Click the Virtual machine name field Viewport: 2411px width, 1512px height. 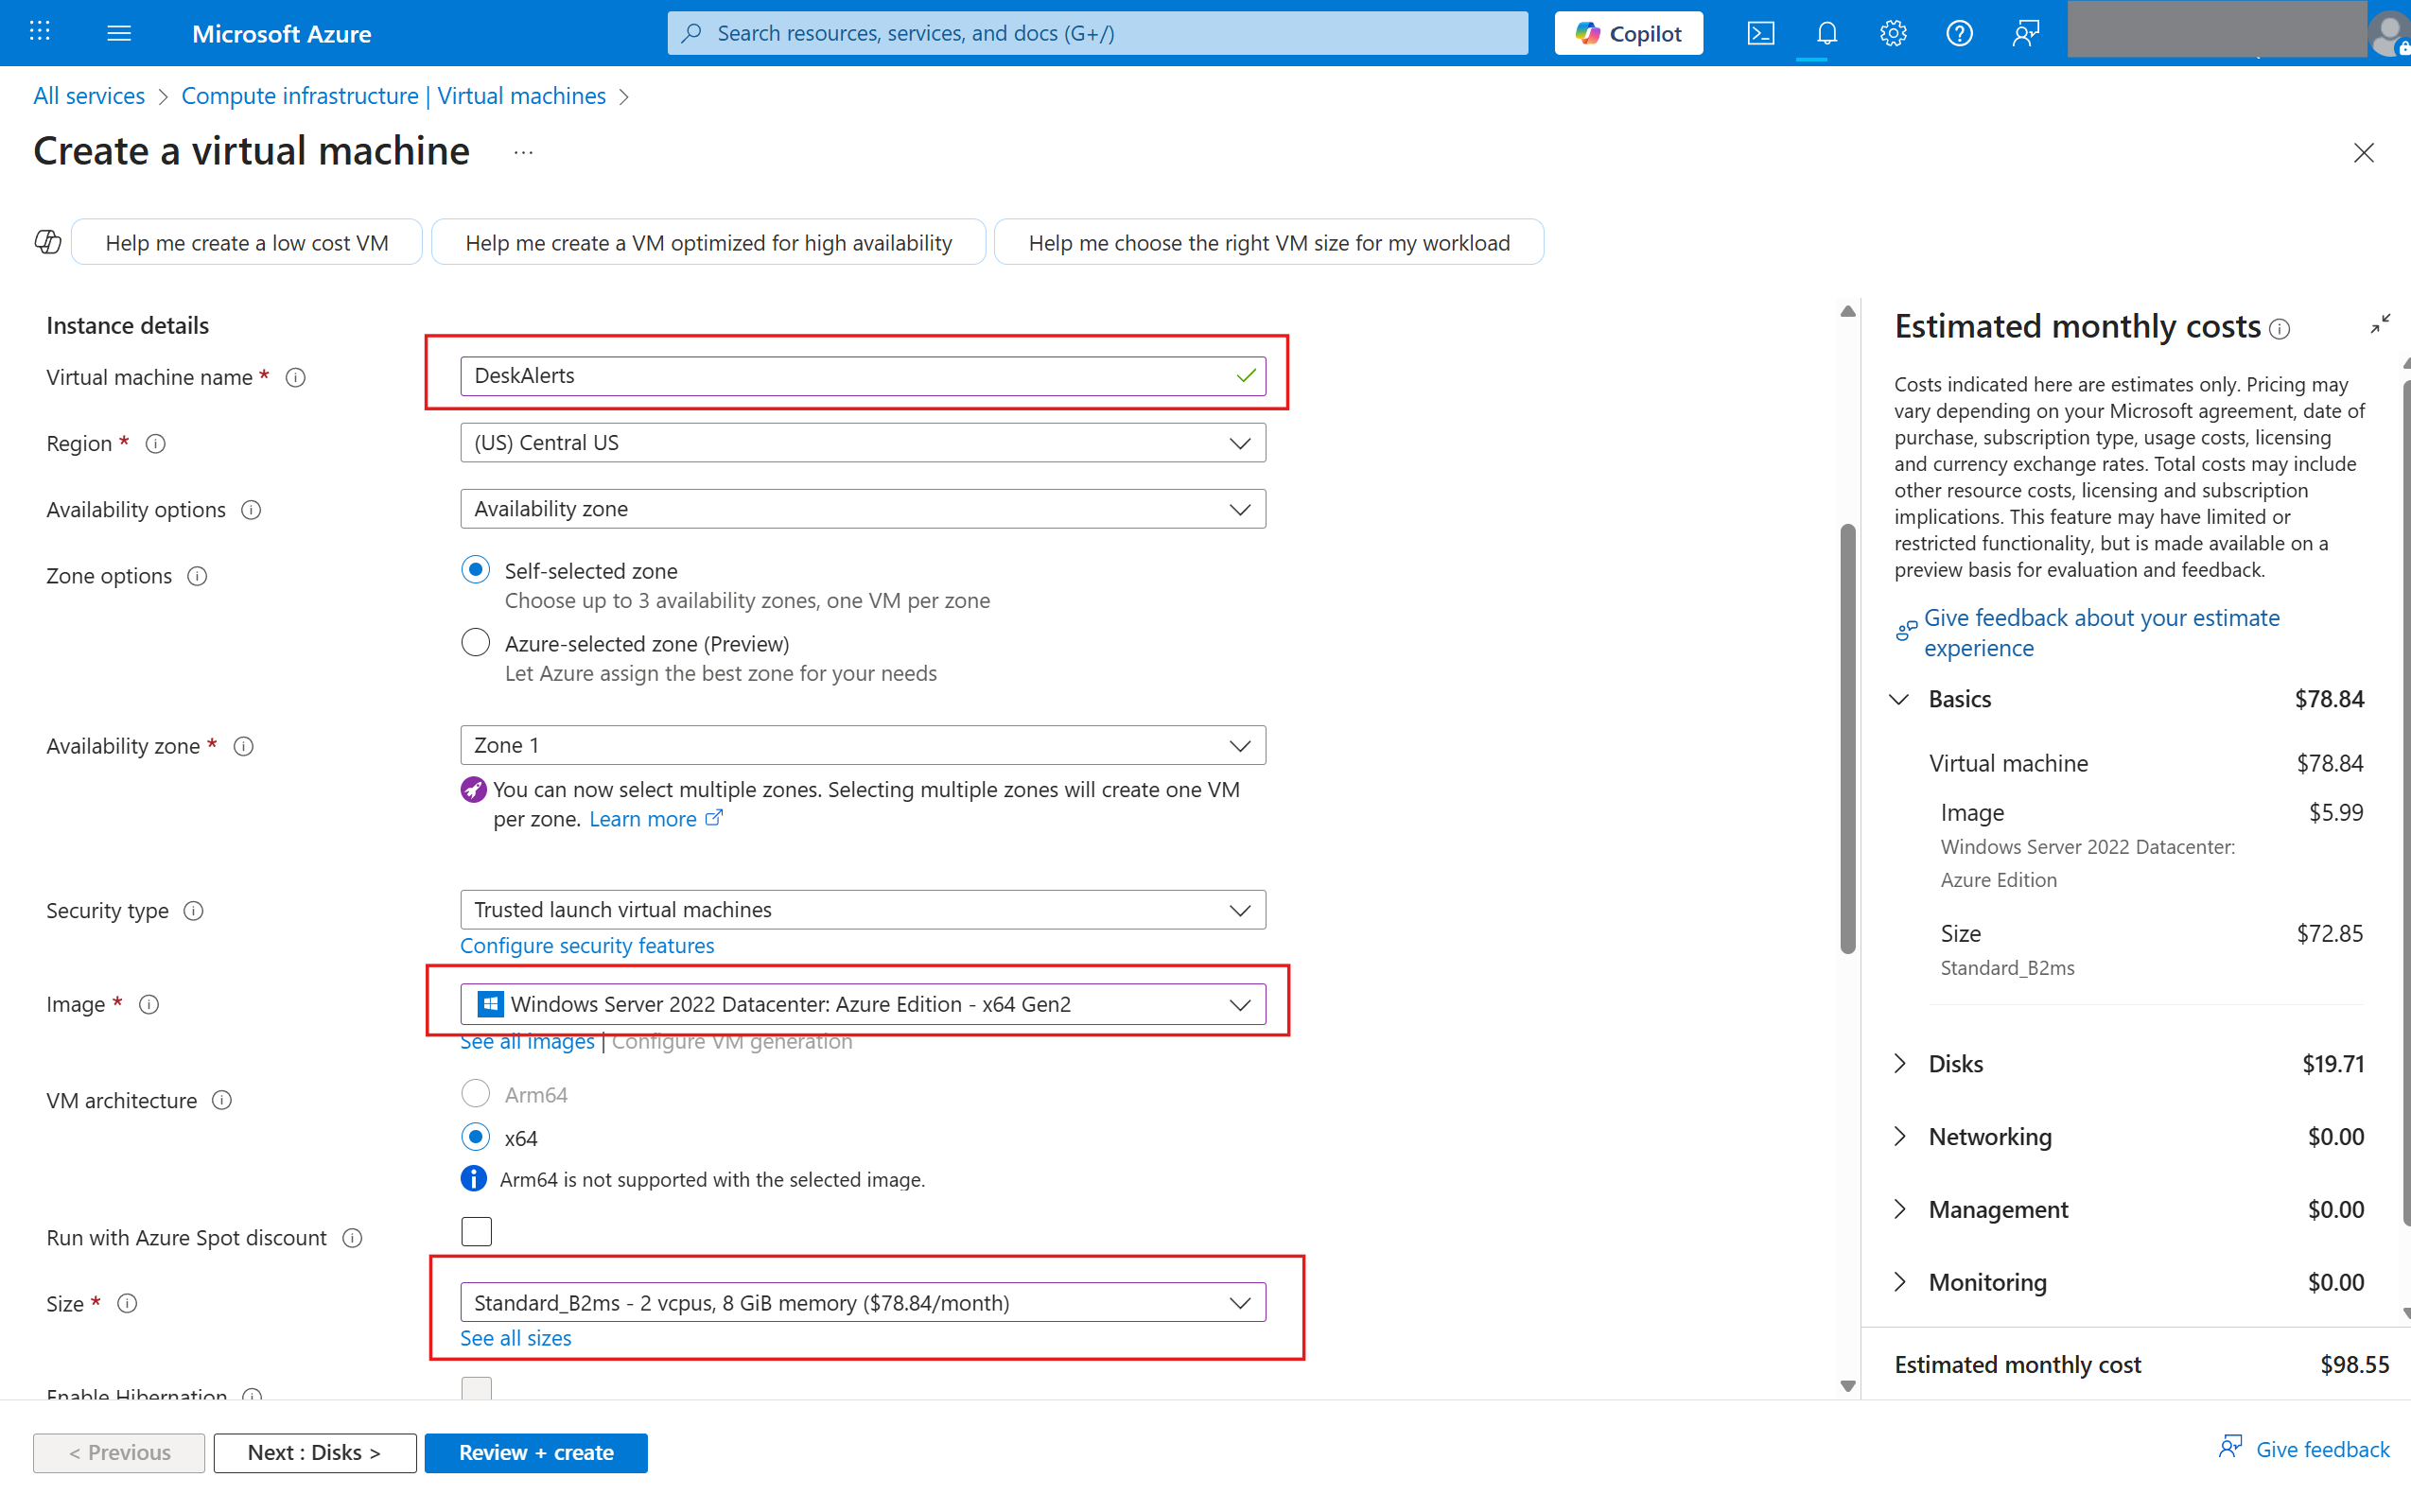coord(850,376)
